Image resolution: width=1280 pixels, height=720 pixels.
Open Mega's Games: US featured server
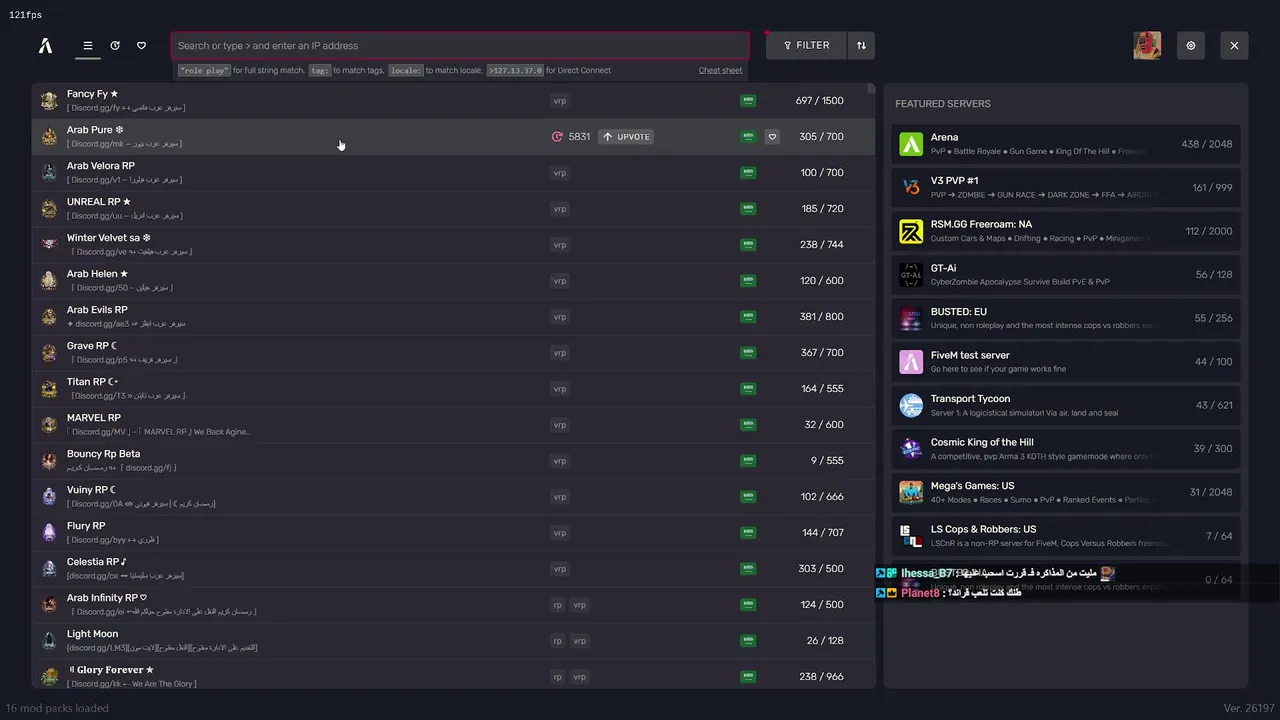(x=1066, y=492)
